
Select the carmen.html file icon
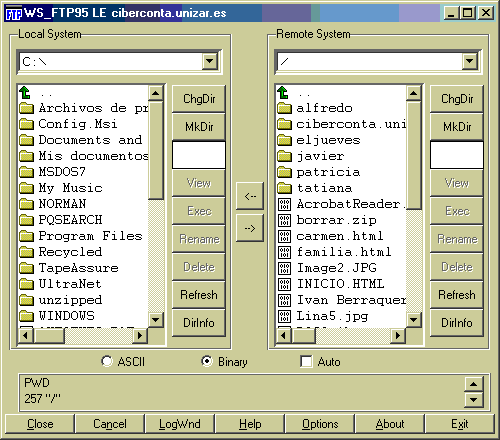tap(284, 236)
